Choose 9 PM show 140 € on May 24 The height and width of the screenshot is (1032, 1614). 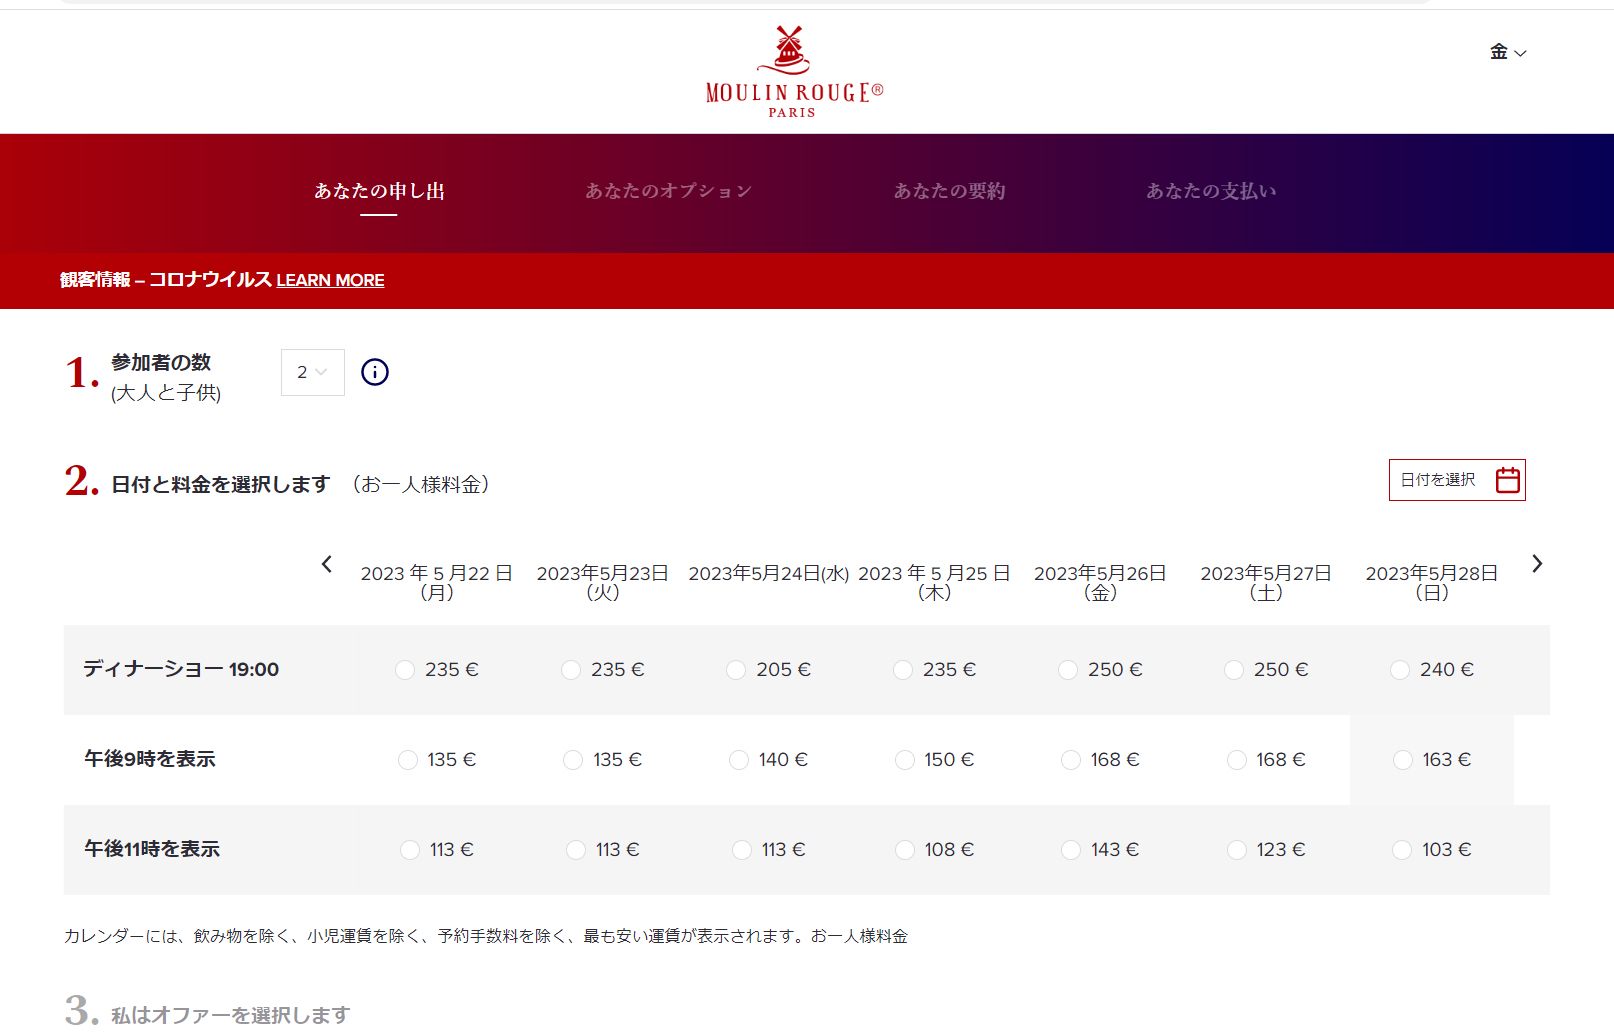point(739,760)
